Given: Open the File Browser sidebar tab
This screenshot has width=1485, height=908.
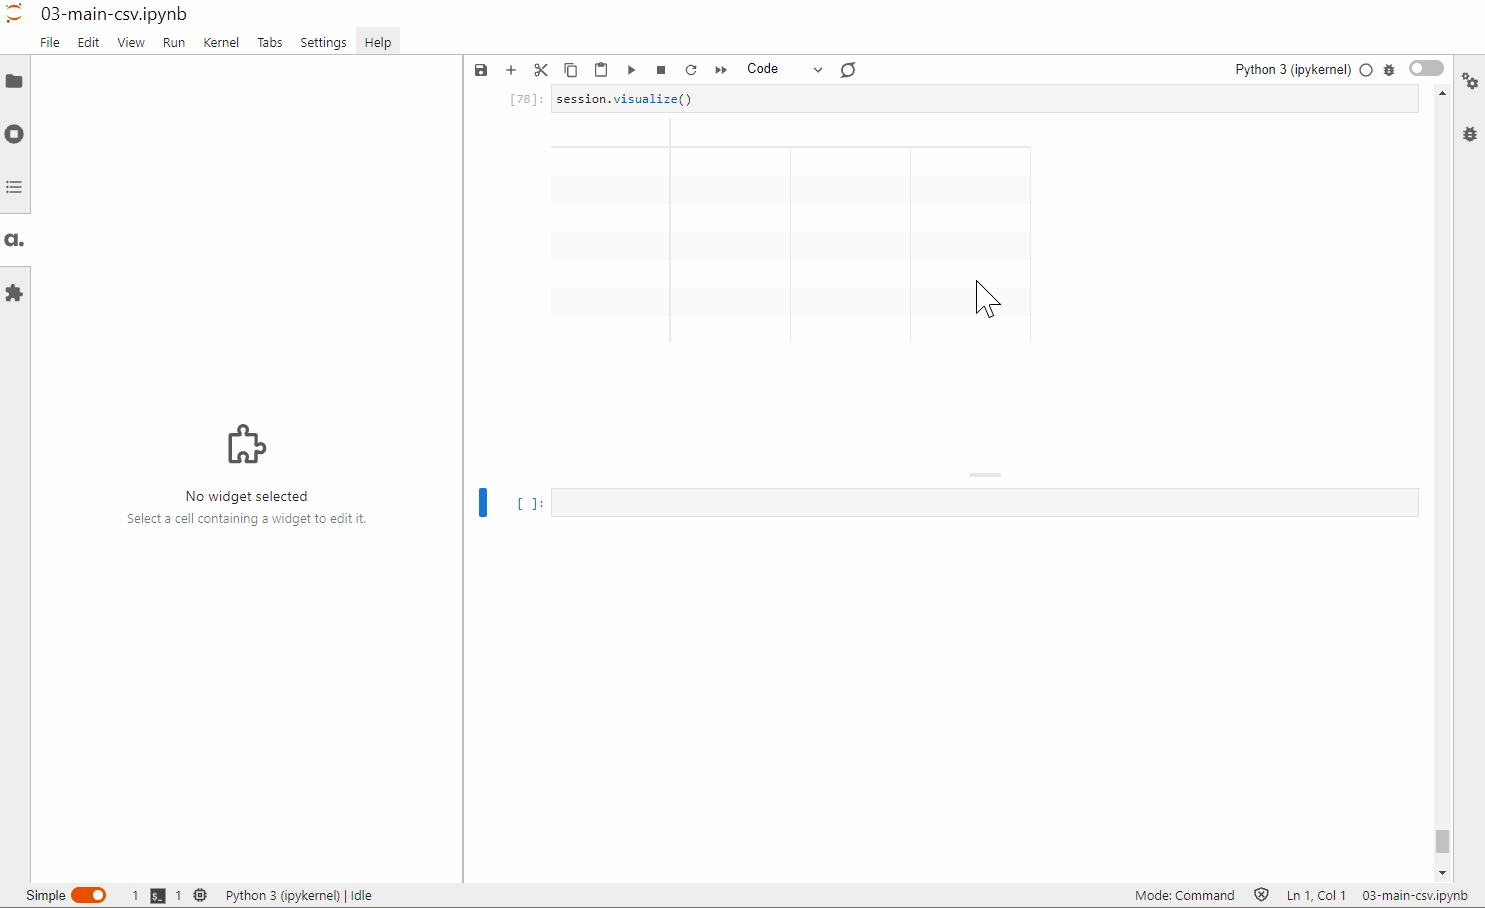Looking at the screenshot, I should (14, 81).
